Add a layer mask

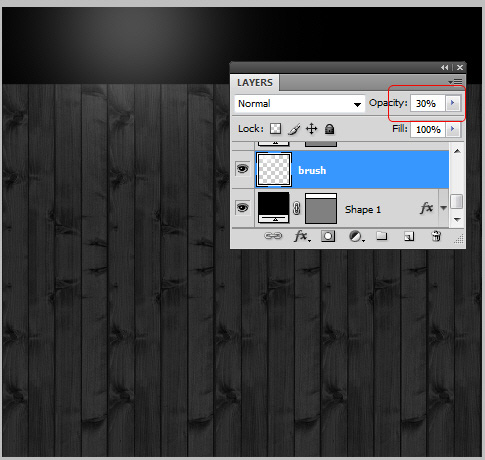point(328,236)
